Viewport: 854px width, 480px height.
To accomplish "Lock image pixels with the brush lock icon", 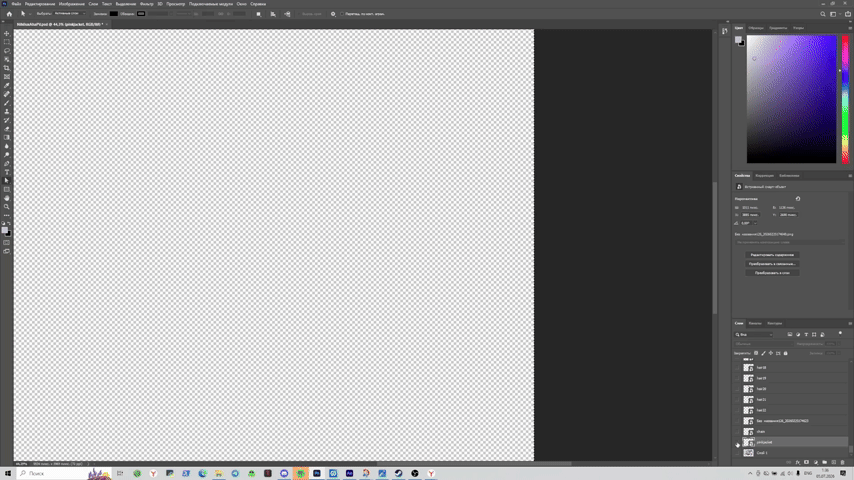I will (x=763, y=353).
